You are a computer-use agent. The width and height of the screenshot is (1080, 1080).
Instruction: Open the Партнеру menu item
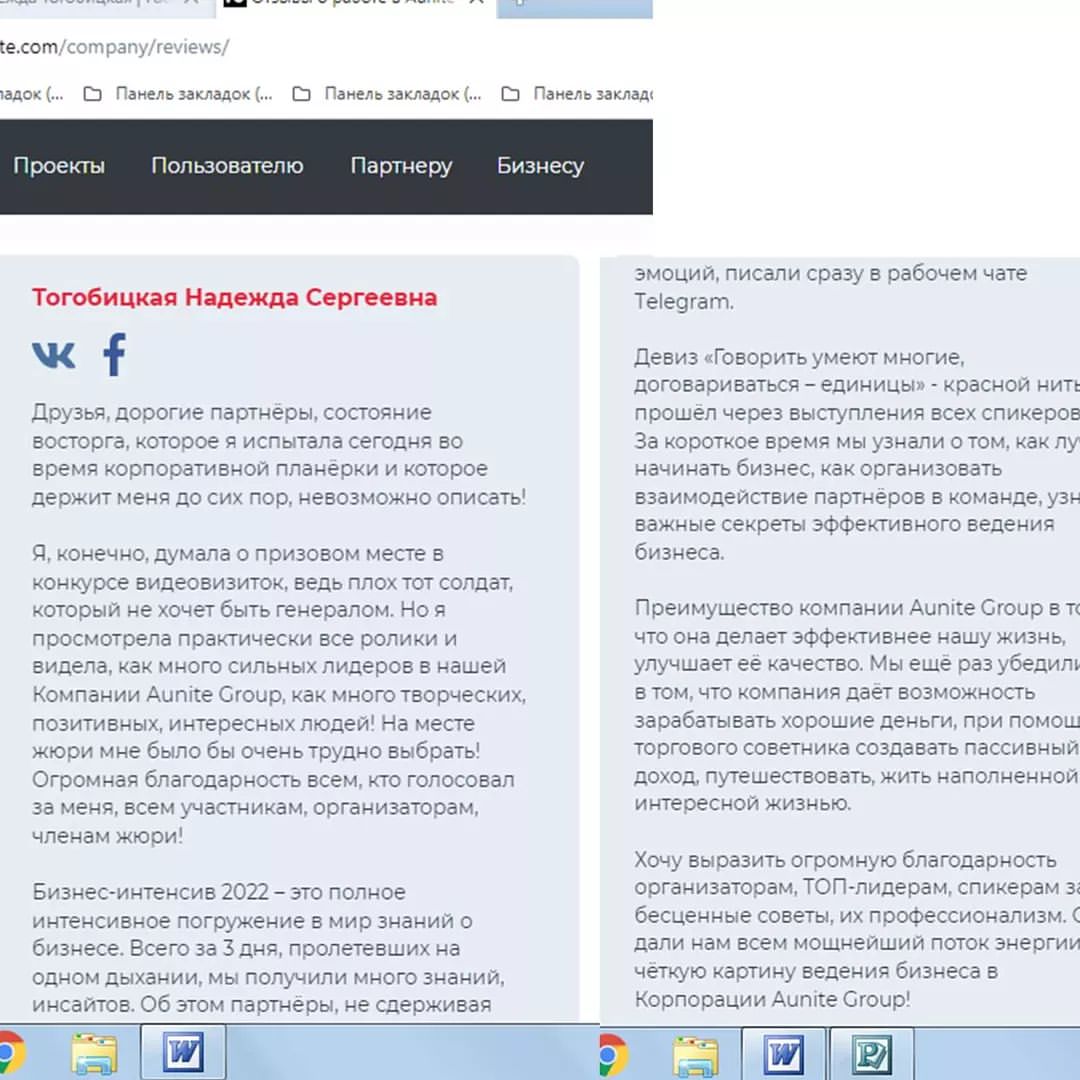[x=401, y=166]
